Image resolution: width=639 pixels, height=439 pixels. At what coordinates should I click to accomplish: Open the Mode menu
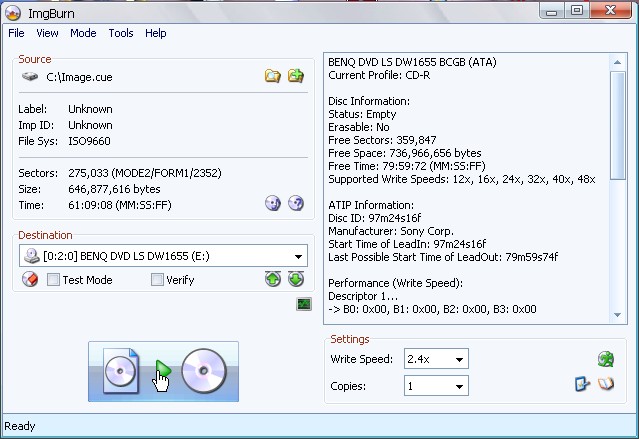tap(83, 33)
